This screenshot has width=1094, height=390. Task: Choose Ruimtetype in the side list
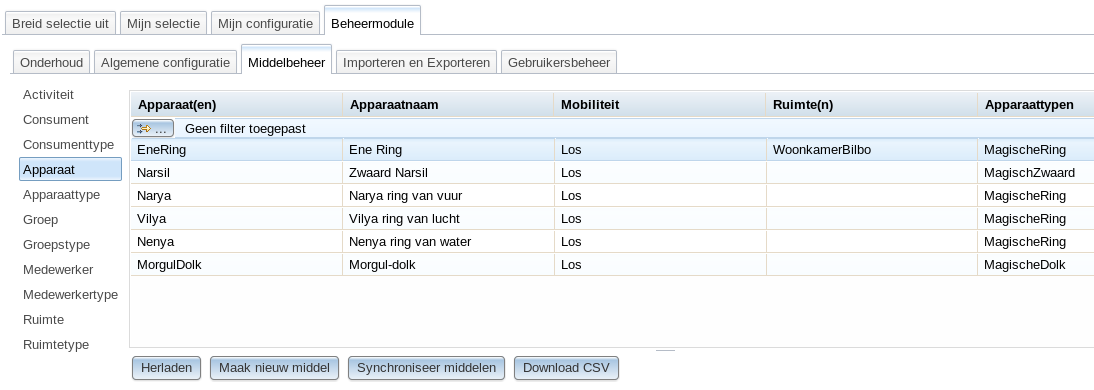tap(56, 345)
